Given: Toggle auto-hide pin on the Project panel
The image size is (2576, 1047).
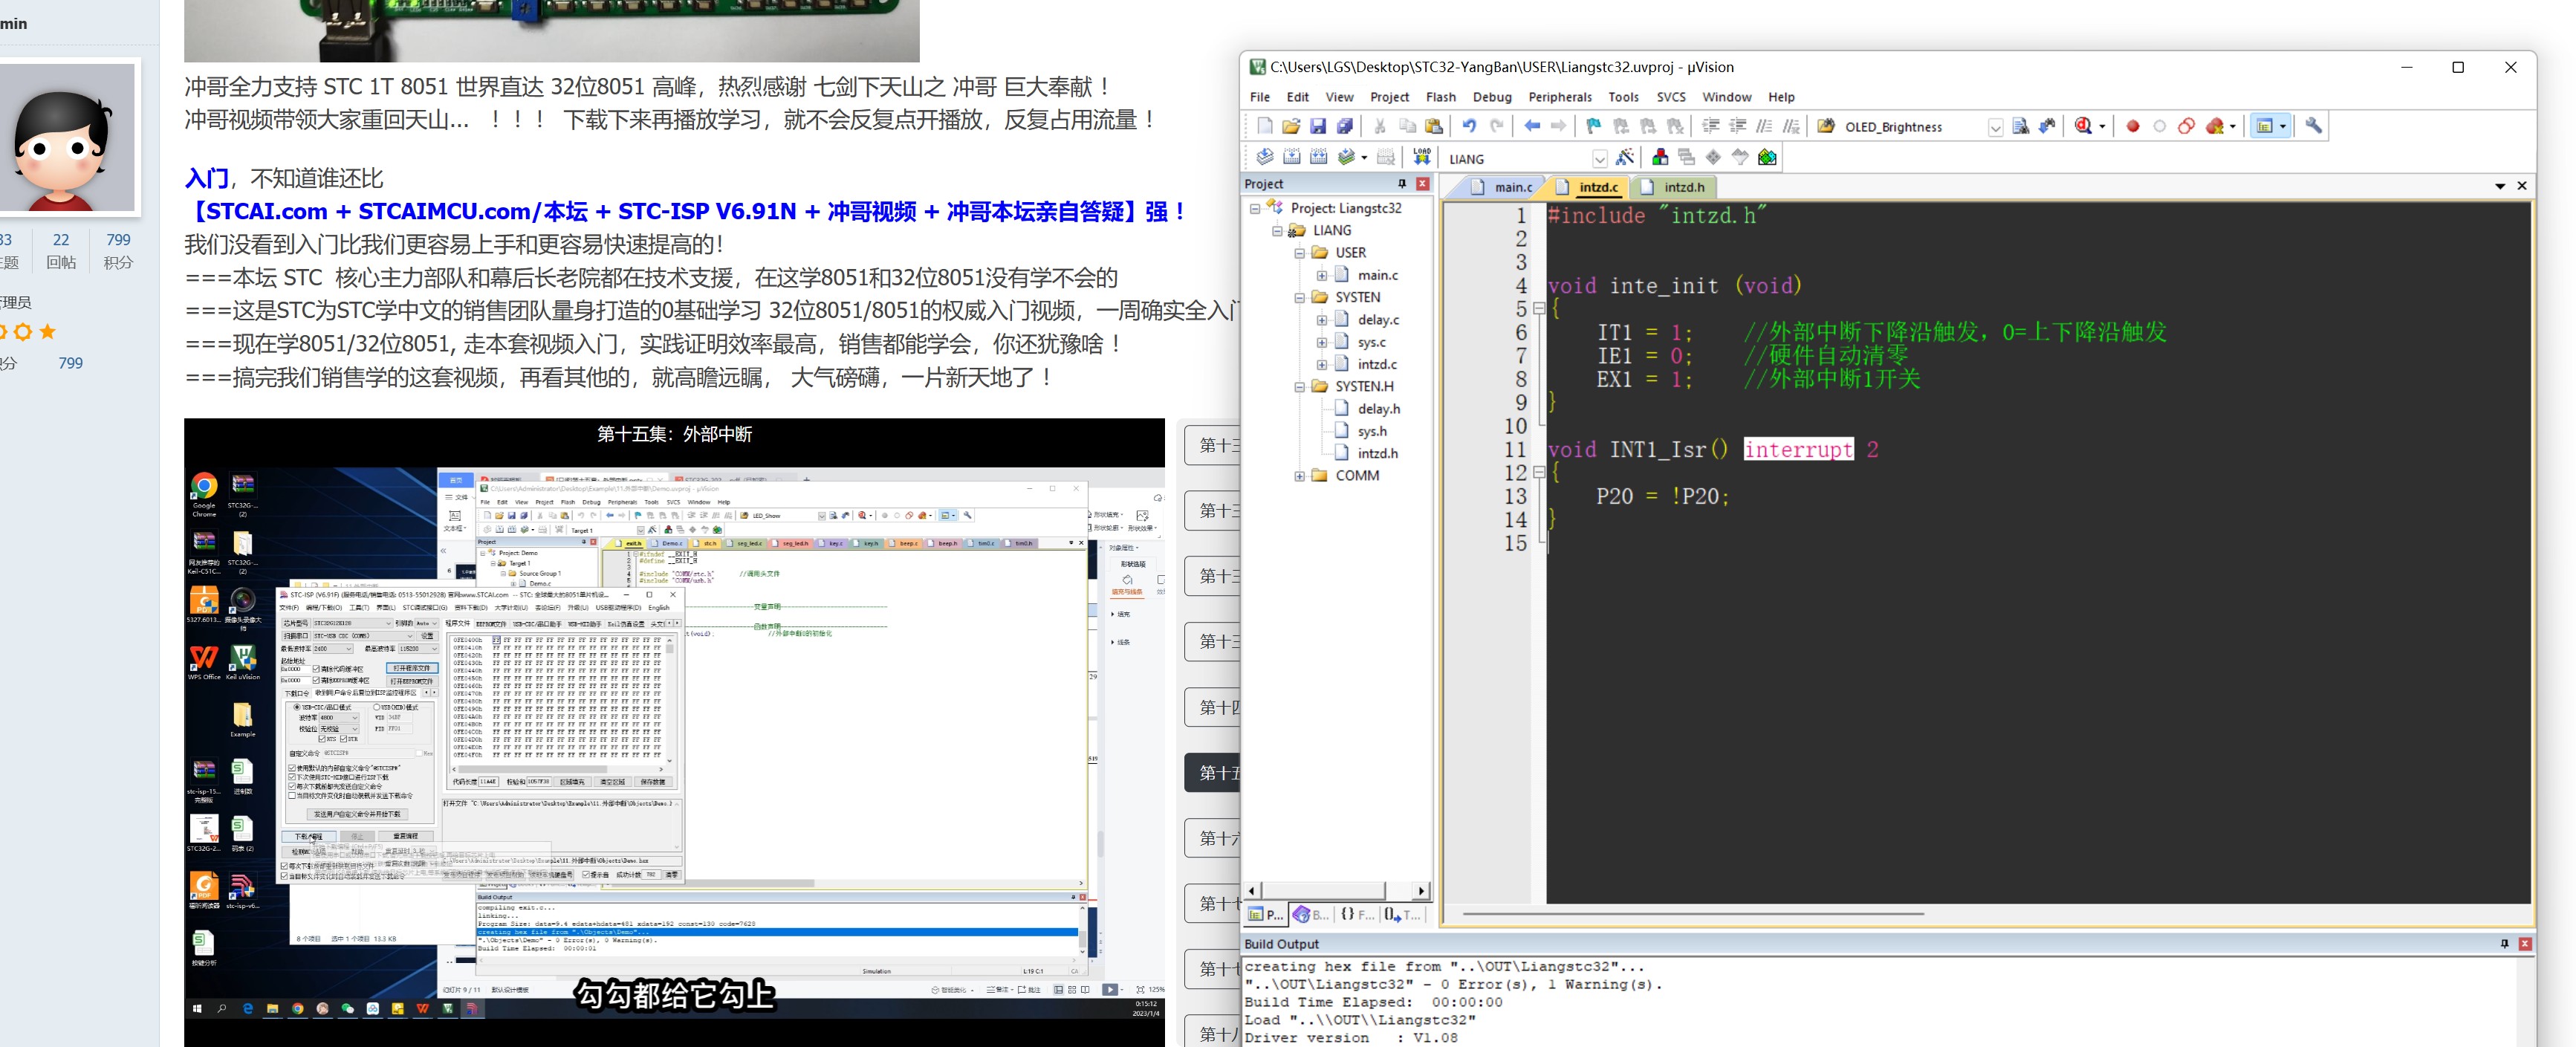Looking at the screenshot, I should (1402, 184).
